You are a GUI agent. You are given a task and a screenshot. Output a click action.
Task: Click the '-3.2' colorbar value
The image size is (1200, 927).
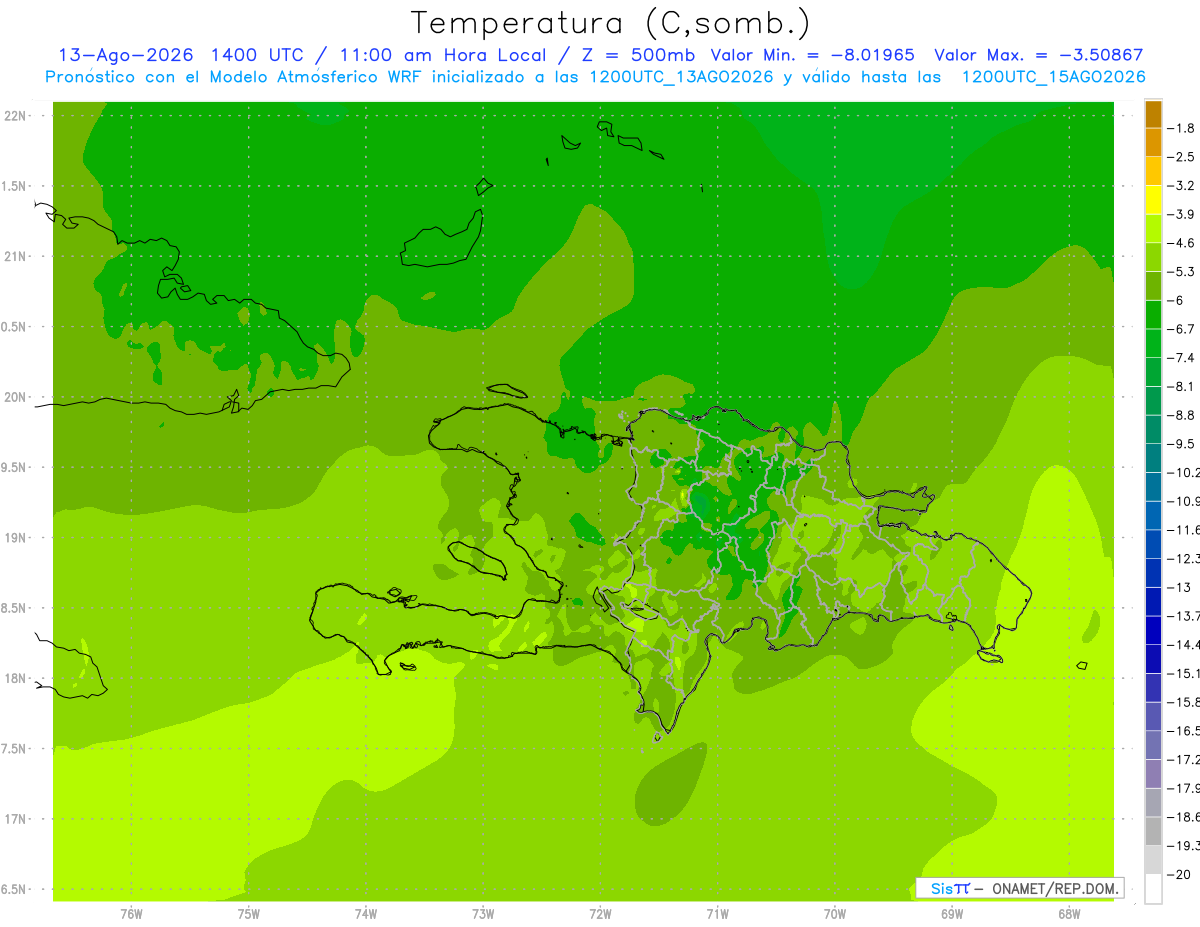tap(1181, 186)
